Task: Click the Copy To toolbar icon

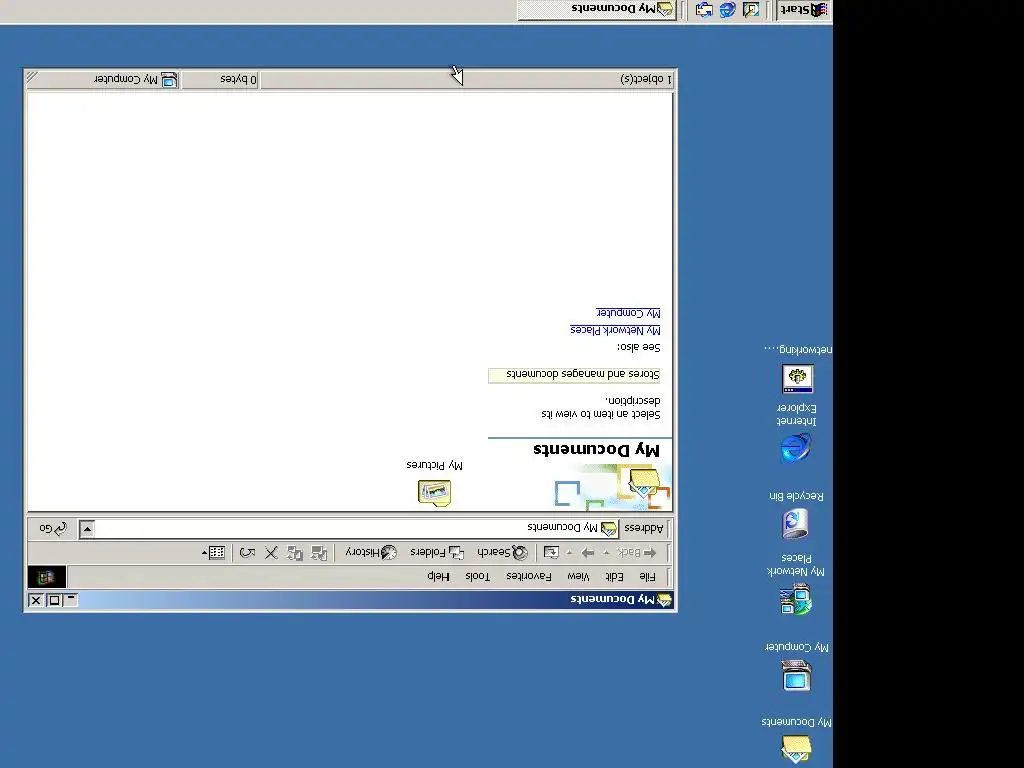Action: click(x=295, y=553)
